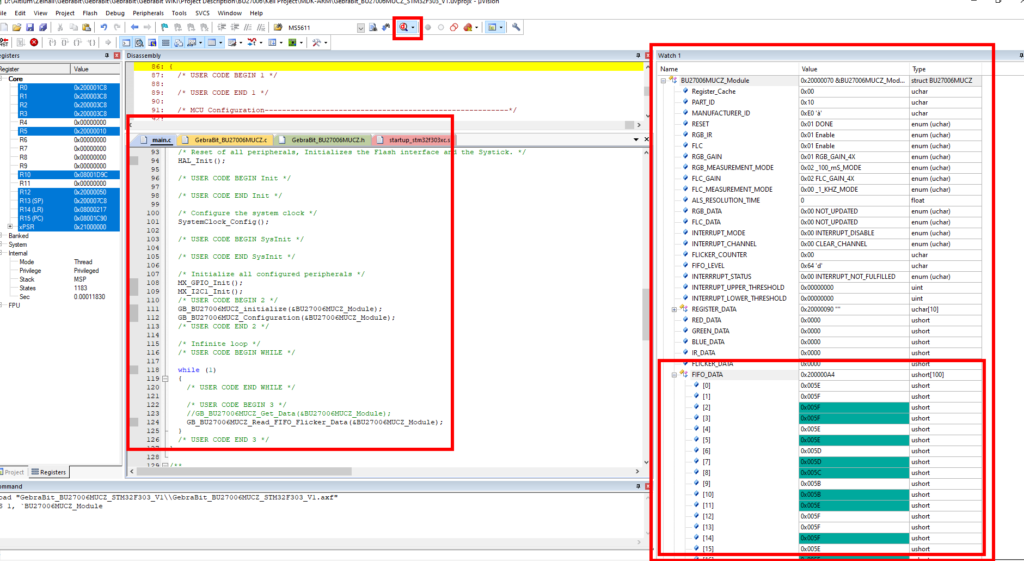Click the Navigate Backwards blue arrow
The height and width of the screenshot is (561, 1024).
click(x=135, y=27)
